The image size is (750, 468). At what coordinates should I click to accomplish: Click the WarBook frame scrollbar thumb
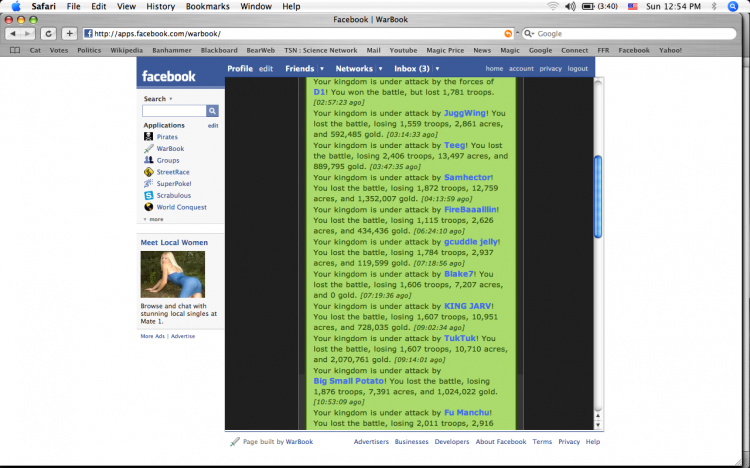pyautogui.click(x=598, y=196)
